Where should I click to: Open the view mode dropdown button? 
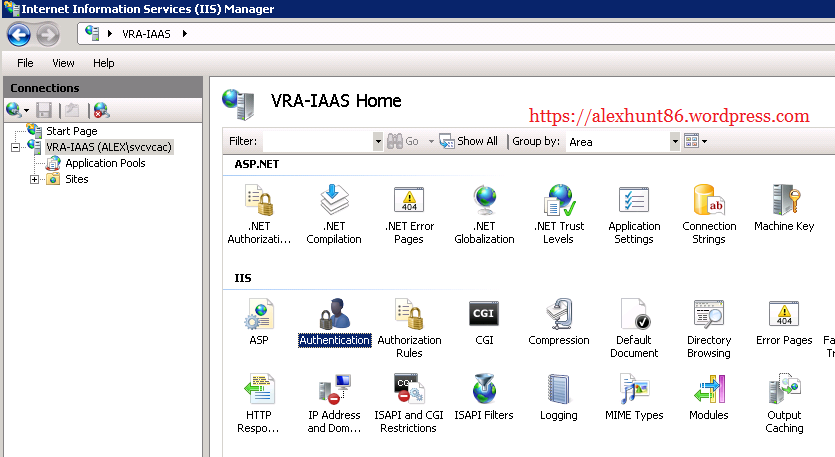click(x=696, y=141)
